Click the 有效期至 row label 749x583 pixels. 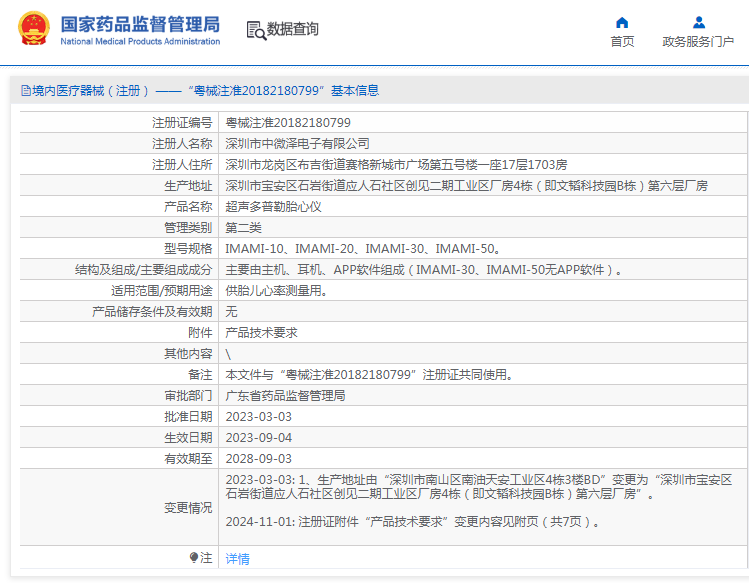pyautogui.click(x=188, y=459)
